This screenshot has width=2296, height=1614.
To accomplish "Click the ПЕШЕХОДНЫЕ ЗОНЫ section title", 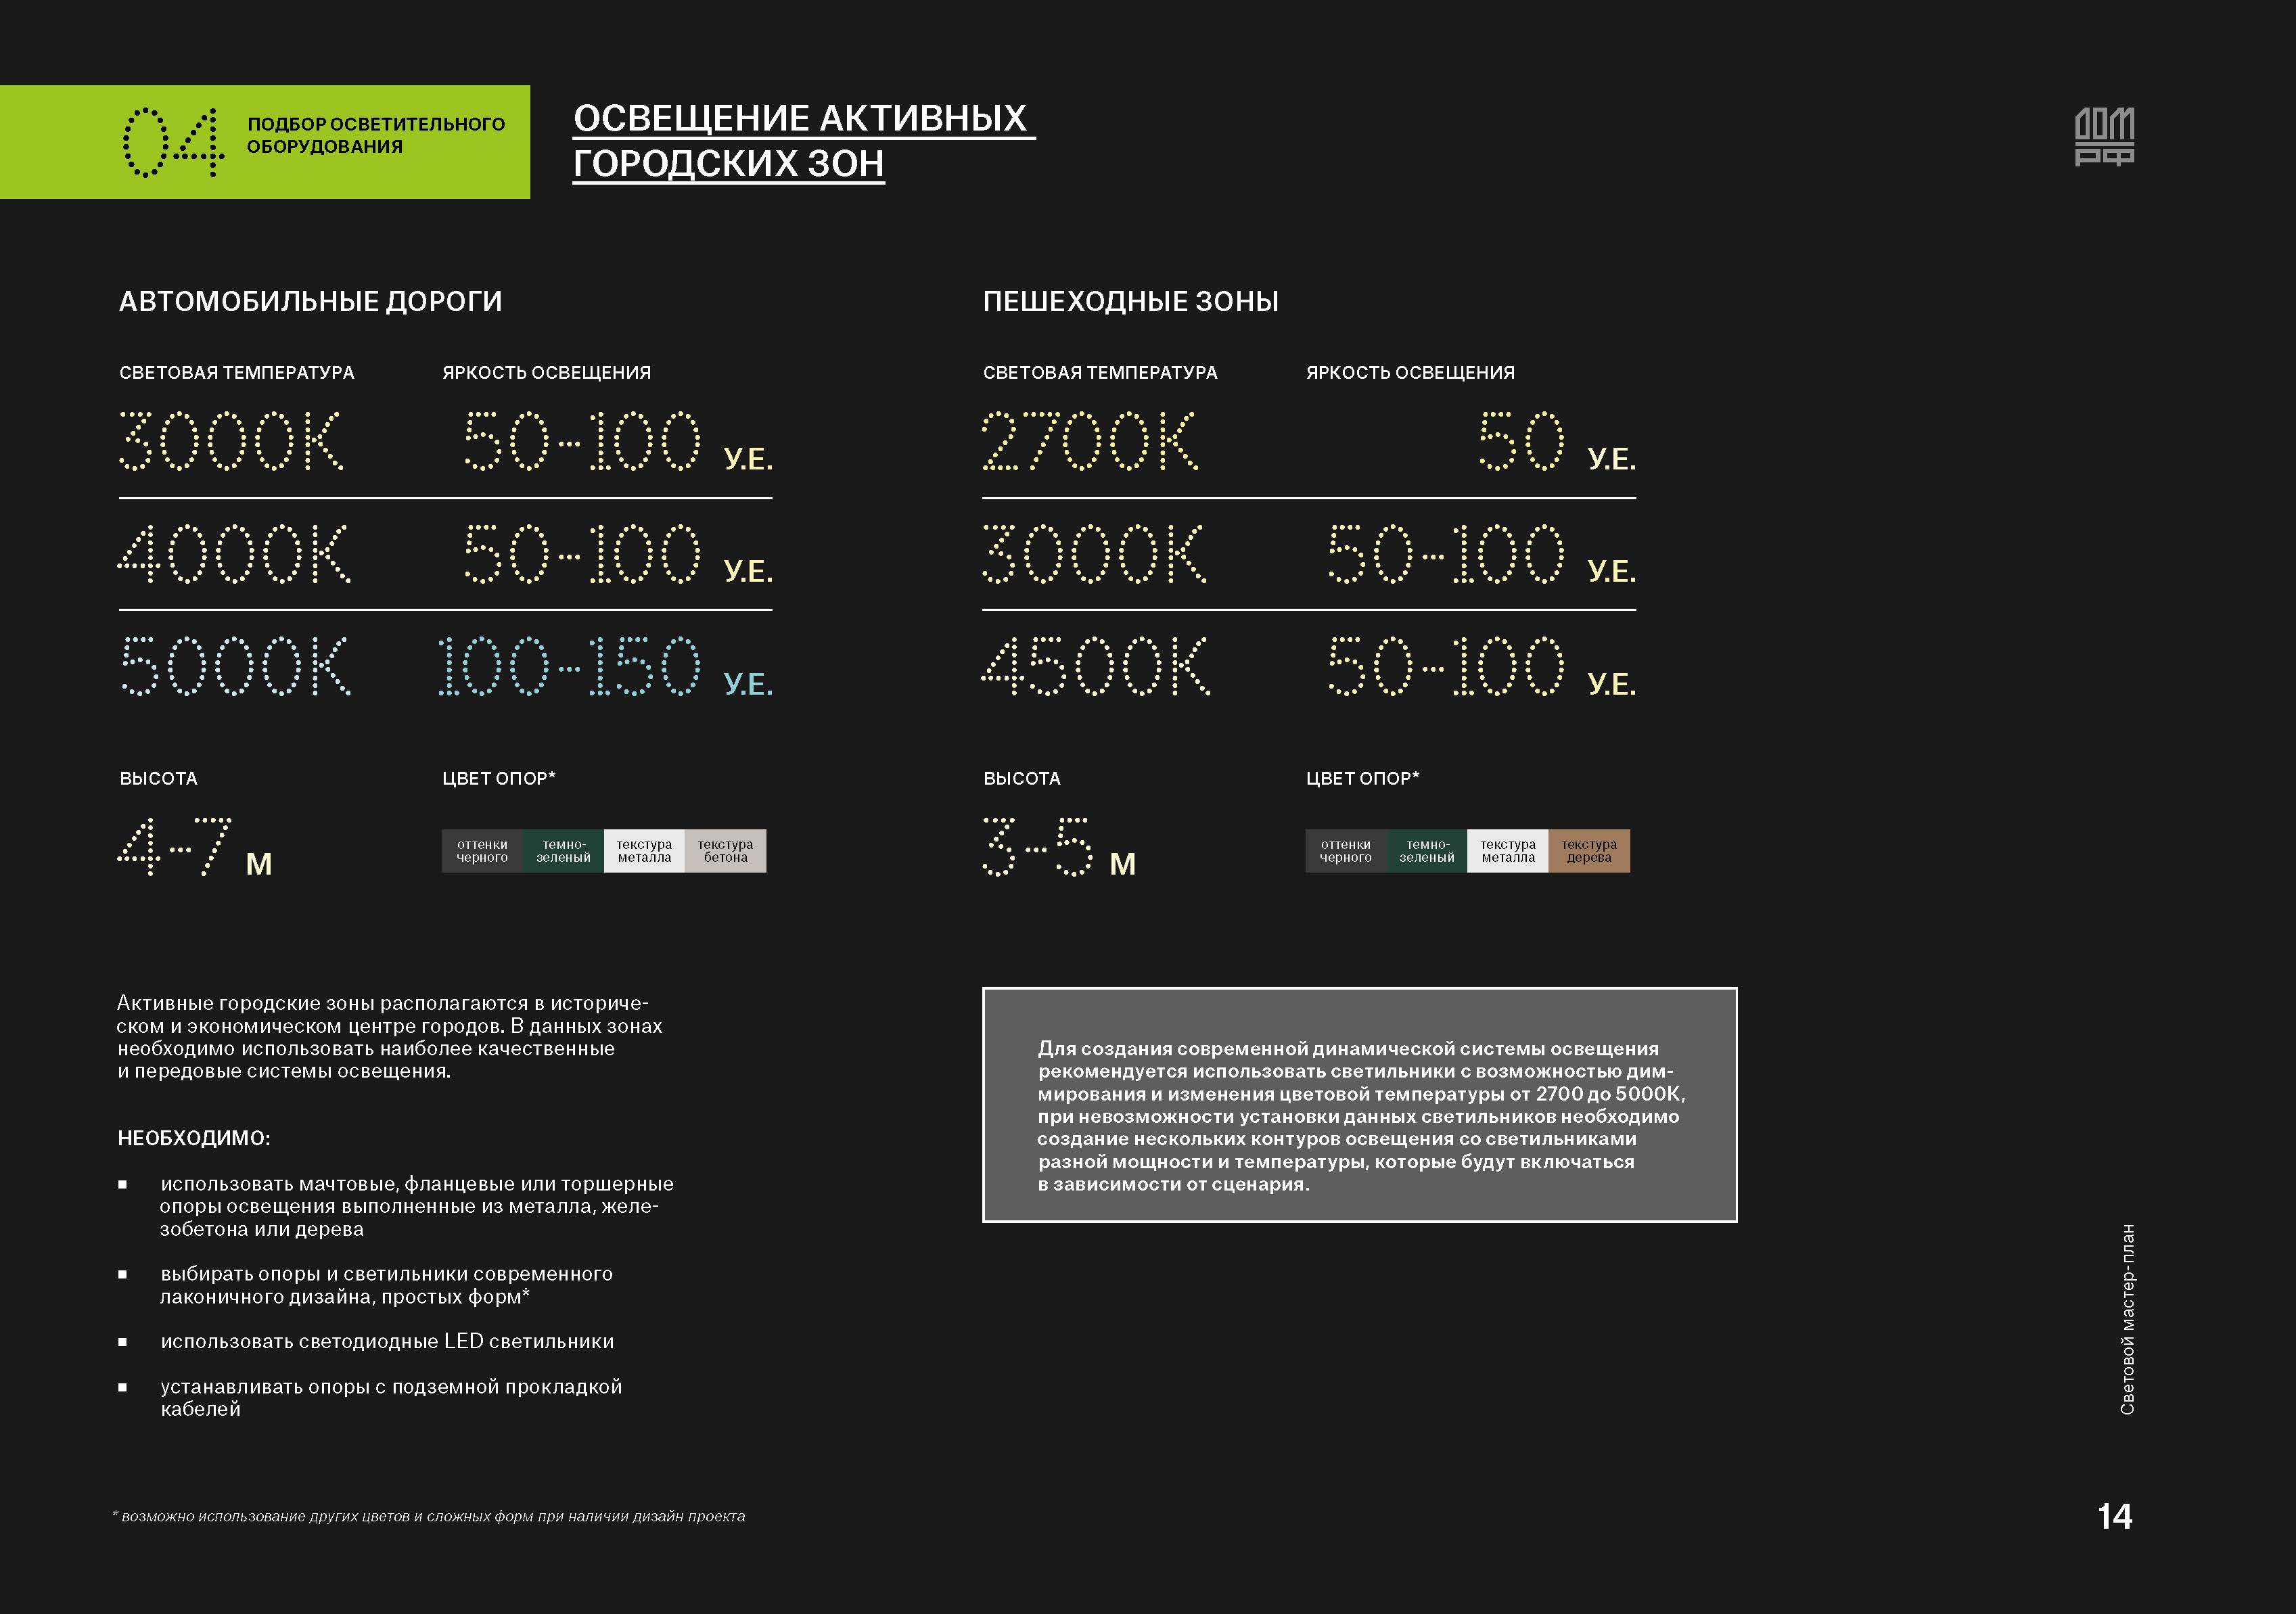I will (x=1130, y=301).
